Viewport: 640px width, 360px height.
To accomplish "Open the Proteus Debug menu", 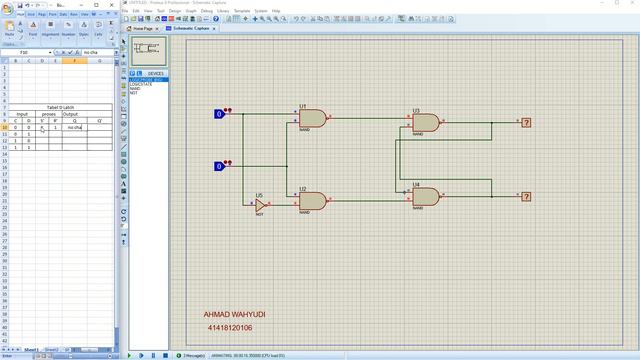I will pos(207,11).
